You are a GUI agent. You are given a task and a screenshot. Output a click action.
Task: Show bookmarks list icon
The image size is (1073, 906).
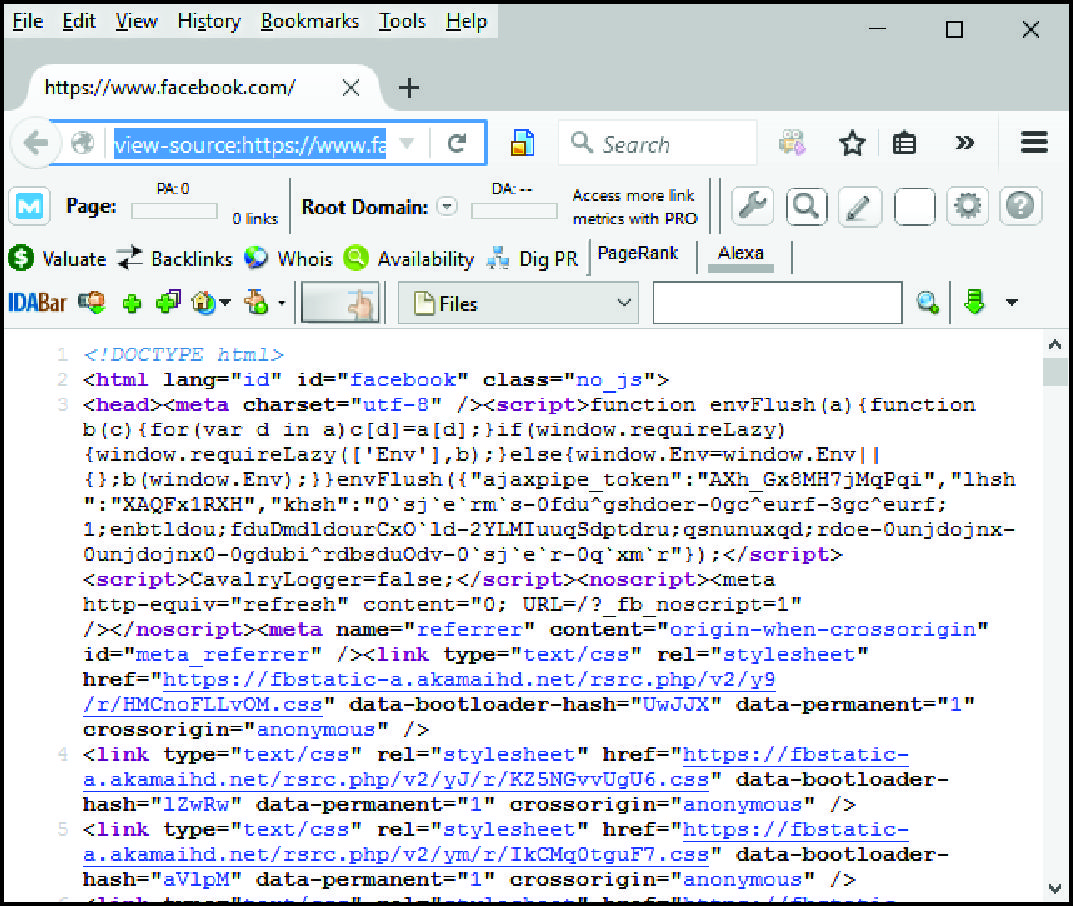point(904,143)
